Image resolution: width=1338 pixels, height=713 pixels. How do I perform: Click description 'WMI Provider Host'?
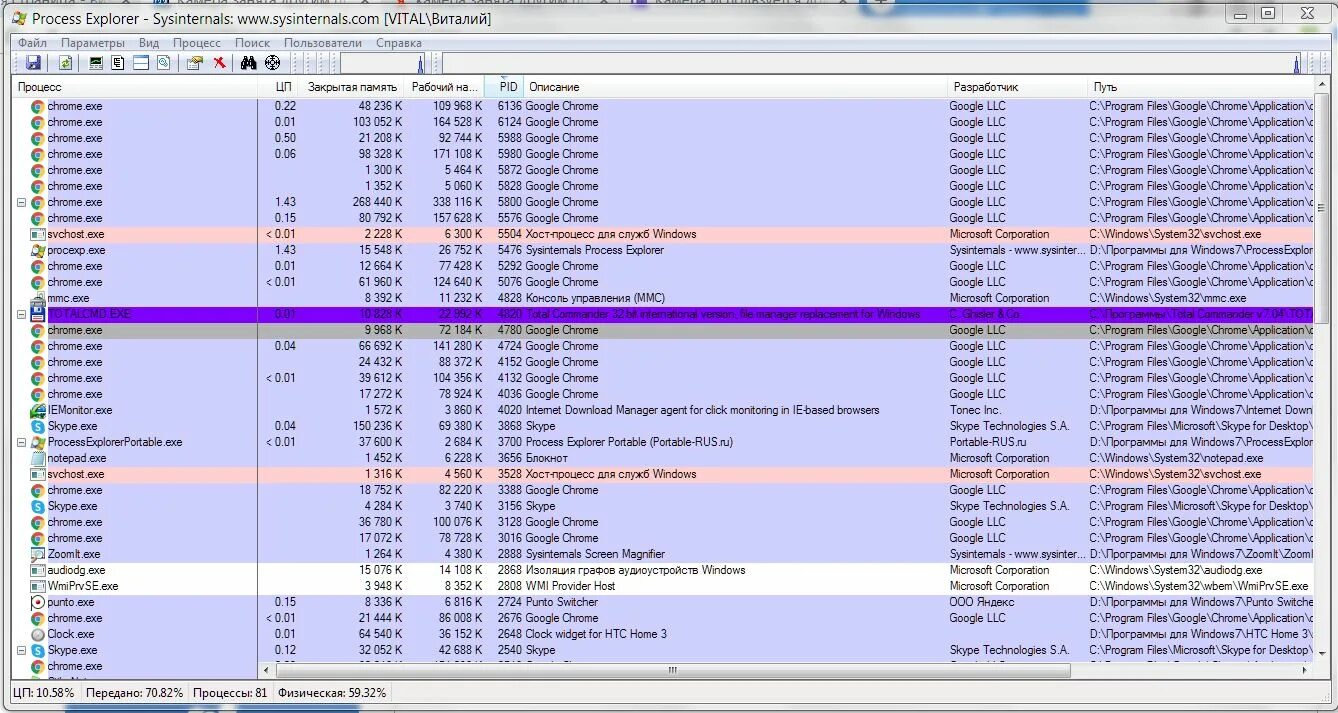tap(570, 586)
